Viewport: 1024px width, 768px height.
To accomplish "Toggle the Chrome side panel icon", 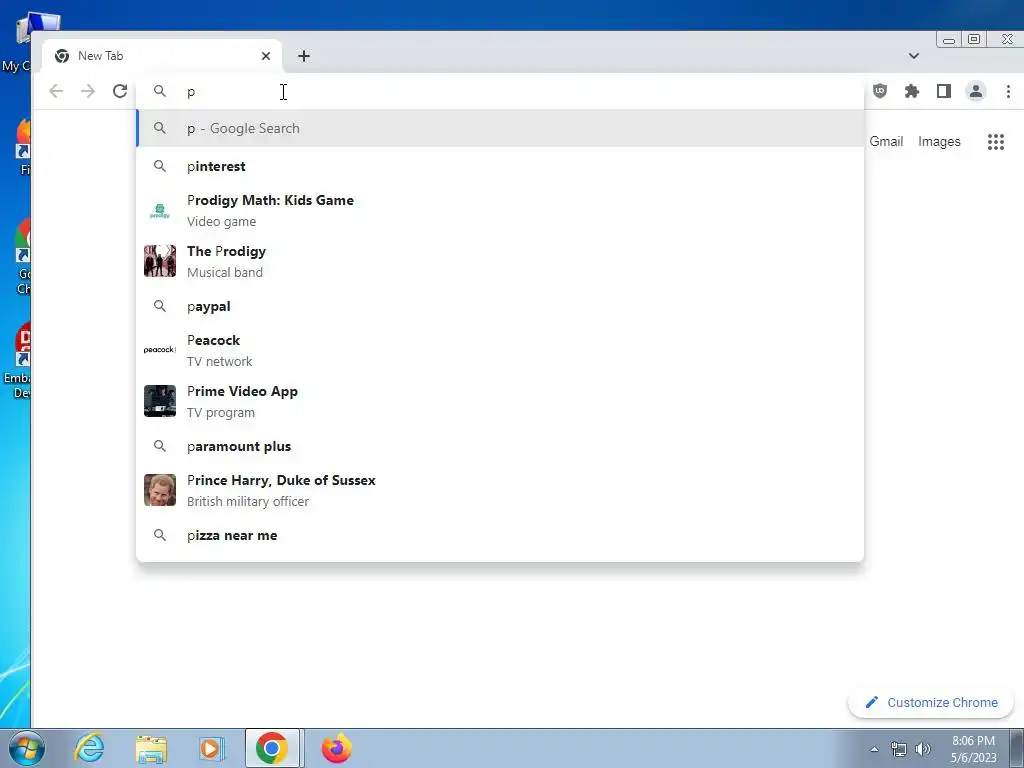I will pyautogui.click(x=944, y=91).
